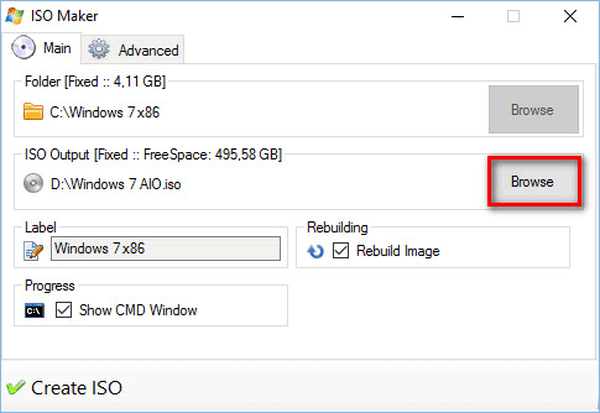Click the blue rebuild arrow icon

click(x=316, y=251)
